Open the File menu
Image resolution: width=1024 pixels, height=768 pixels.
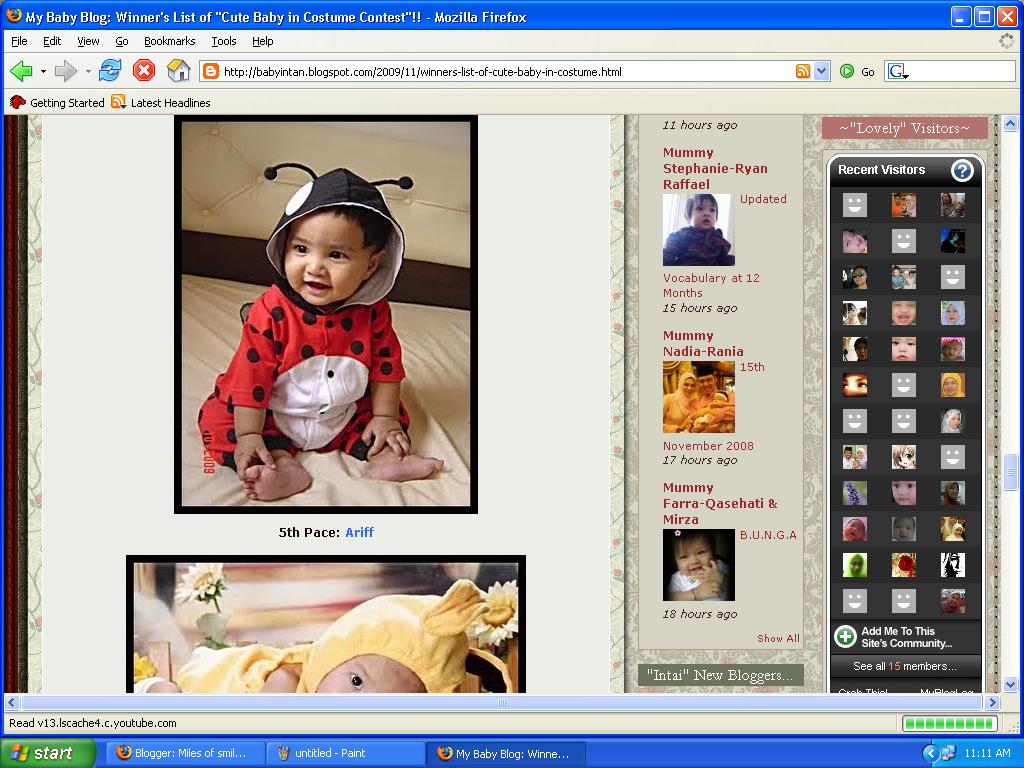(x=19, y=41)
